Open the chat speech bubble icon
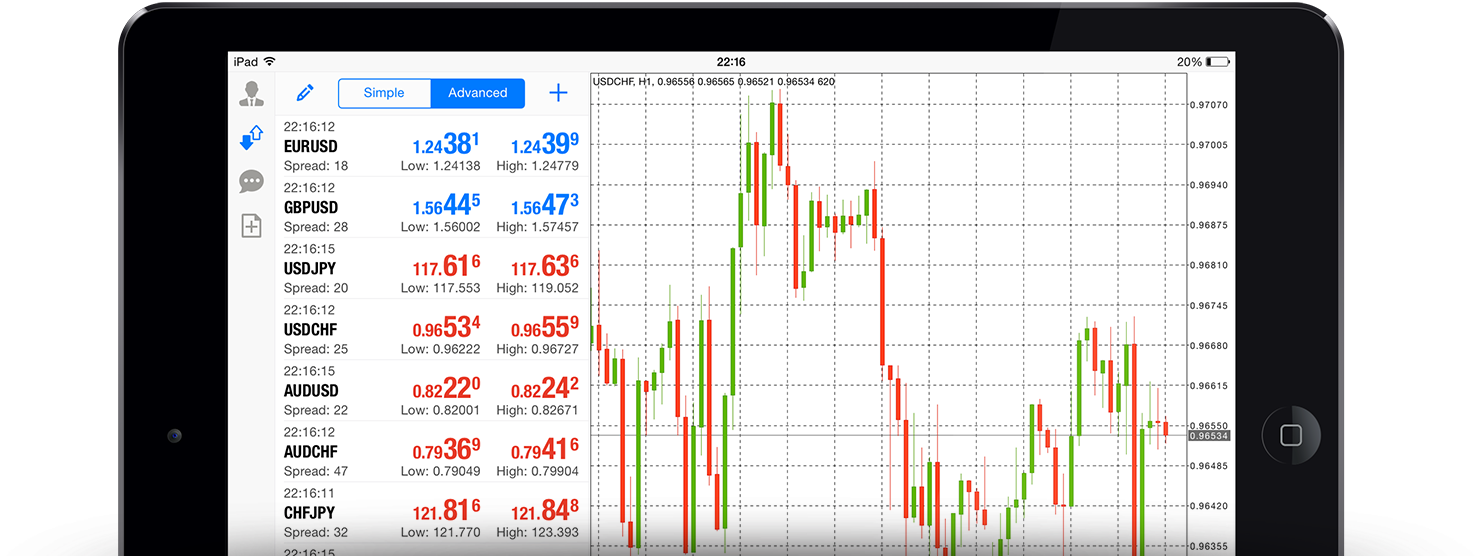Screen dimensions: 1481x556 point(251,182)
